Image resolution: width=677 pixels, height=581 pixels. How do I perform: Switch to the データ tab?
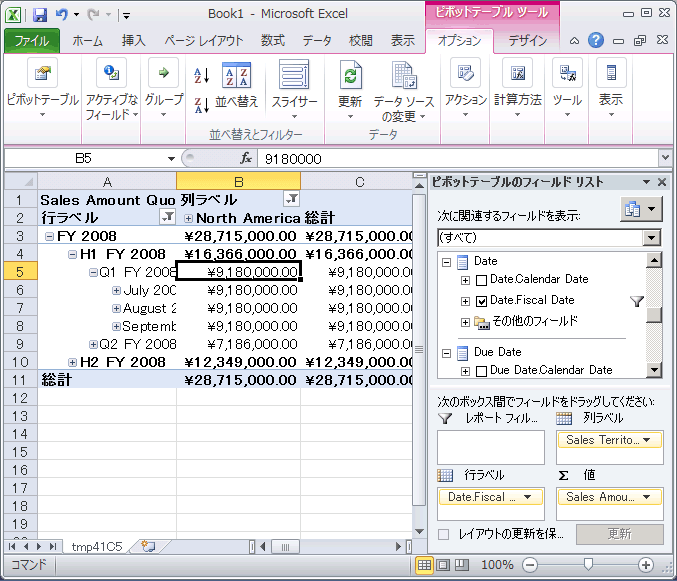coord(317,41)
